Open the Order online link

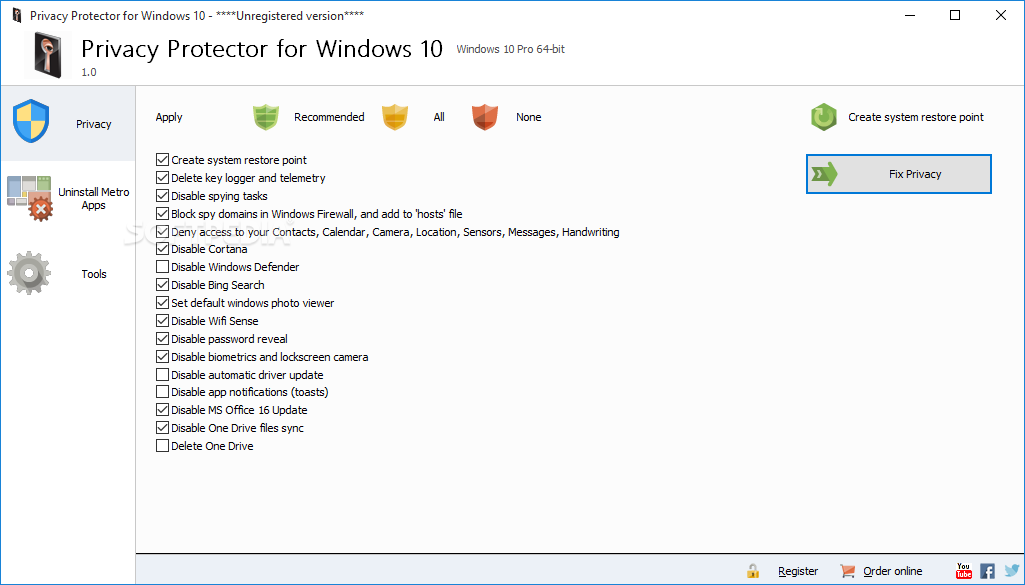click(892, 571)
